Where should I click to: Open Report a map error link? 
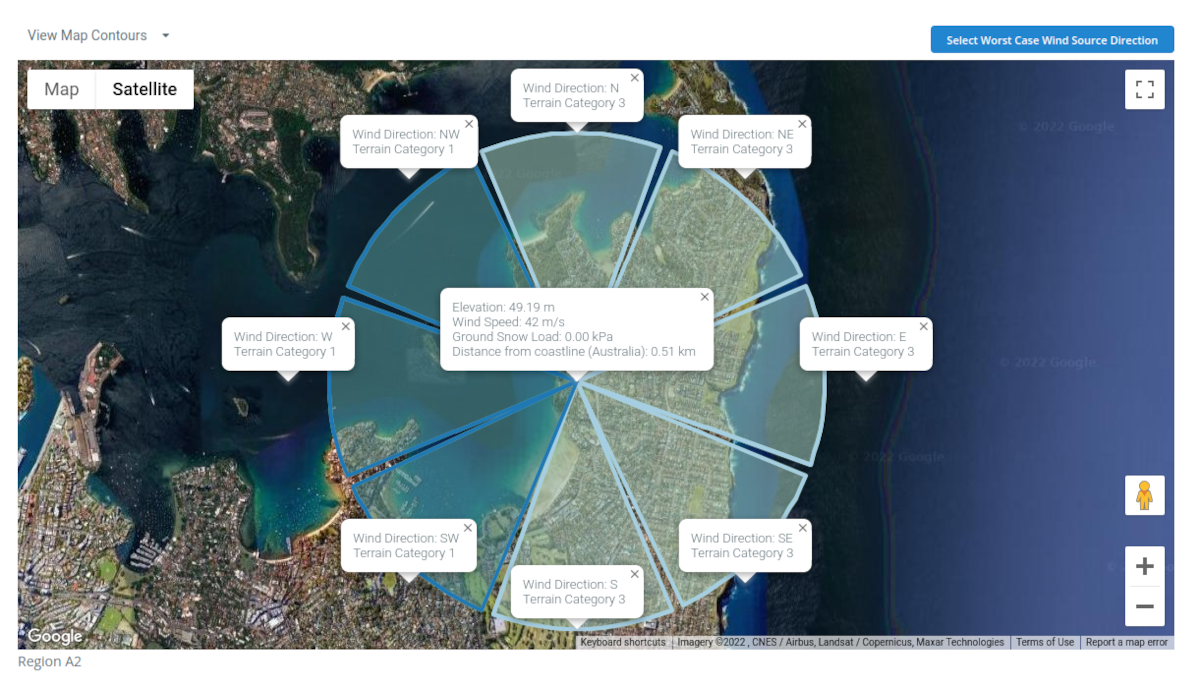(x=1126, y=642)
